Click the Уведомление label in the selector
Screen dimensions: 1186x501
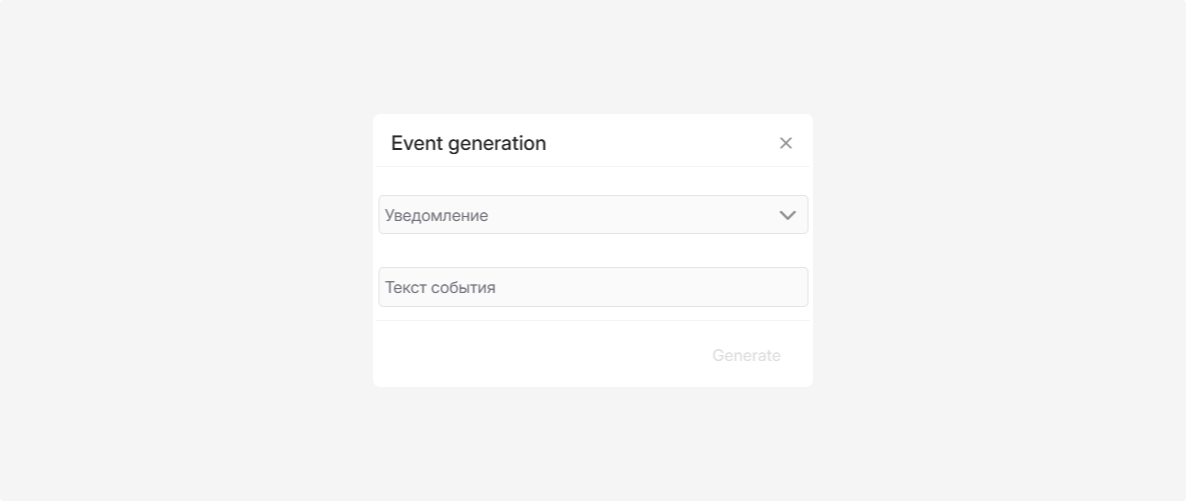click(436, 216)
